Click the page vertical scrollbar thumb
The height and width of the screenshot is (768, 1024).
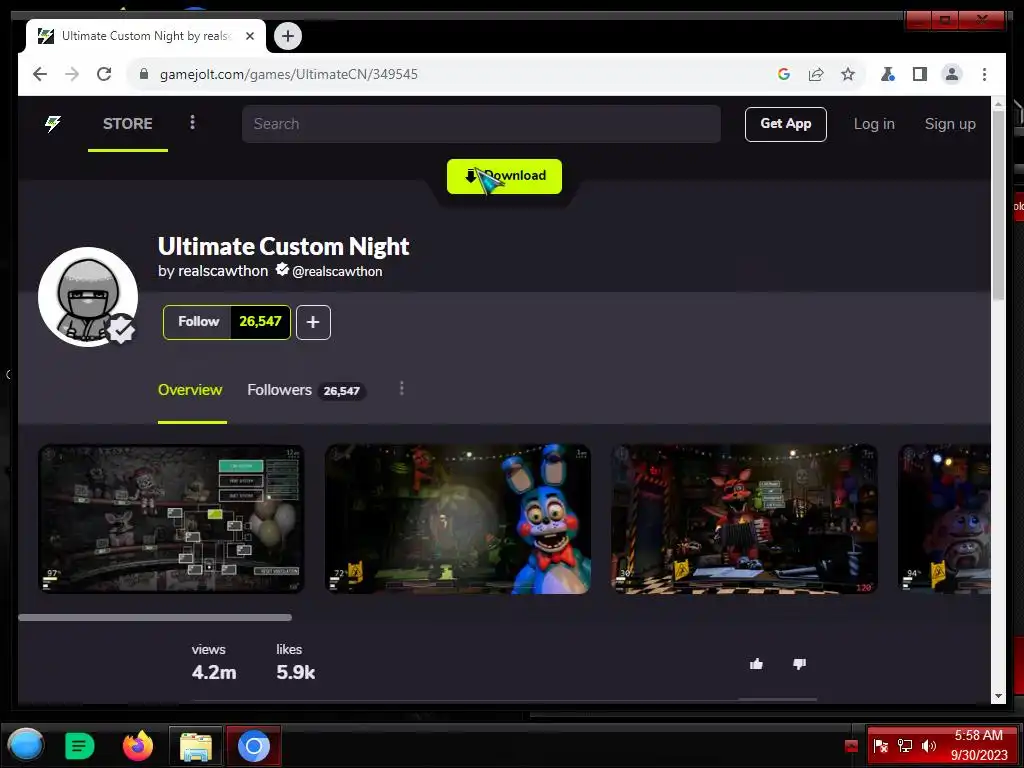[x=998, y=205]
